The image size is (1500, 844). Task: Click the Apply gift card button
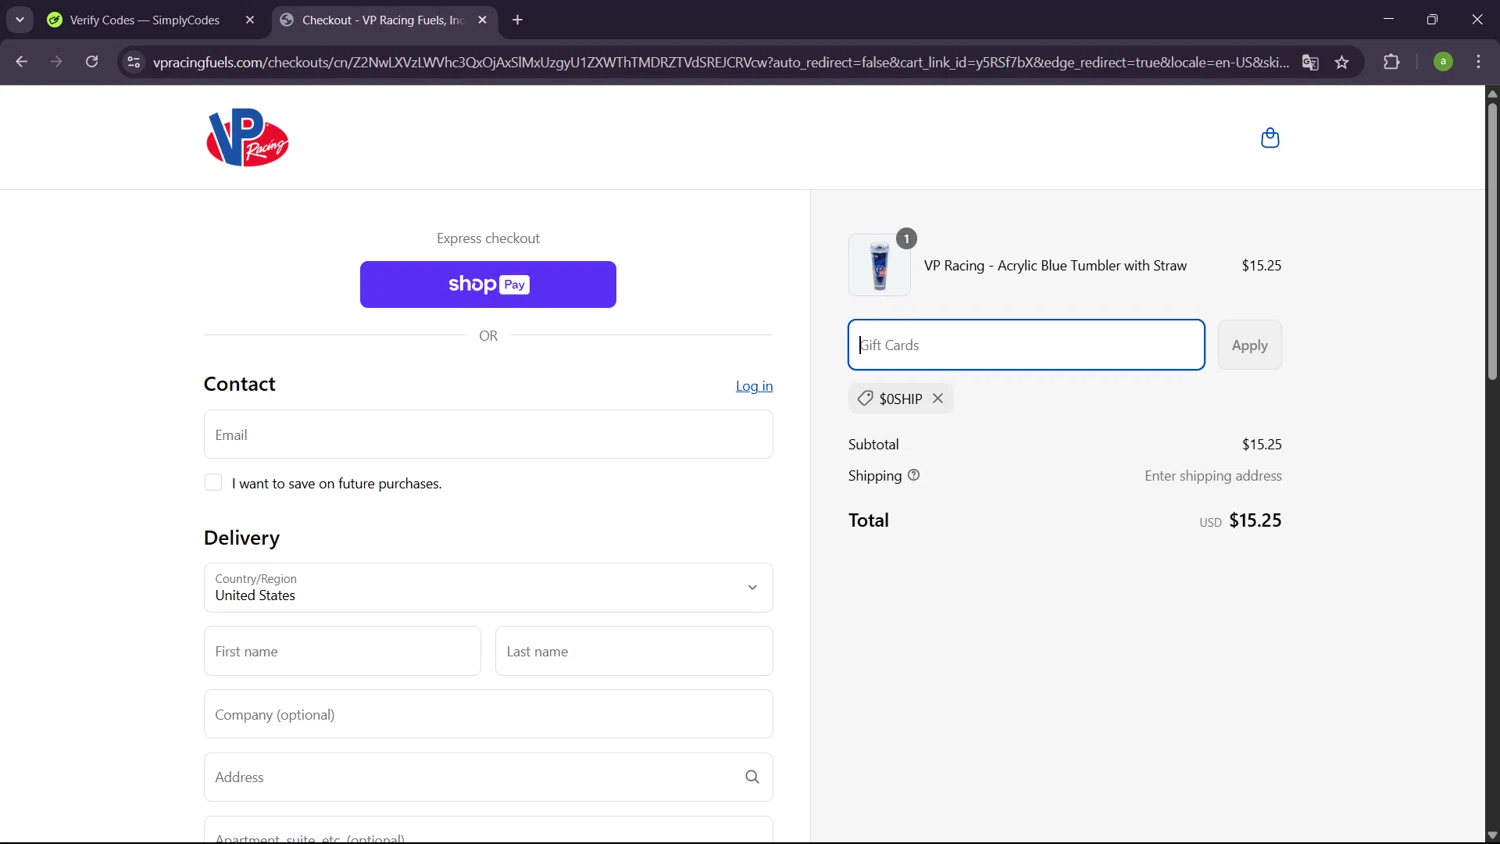pyautogui.click(x=1249, y=345)
